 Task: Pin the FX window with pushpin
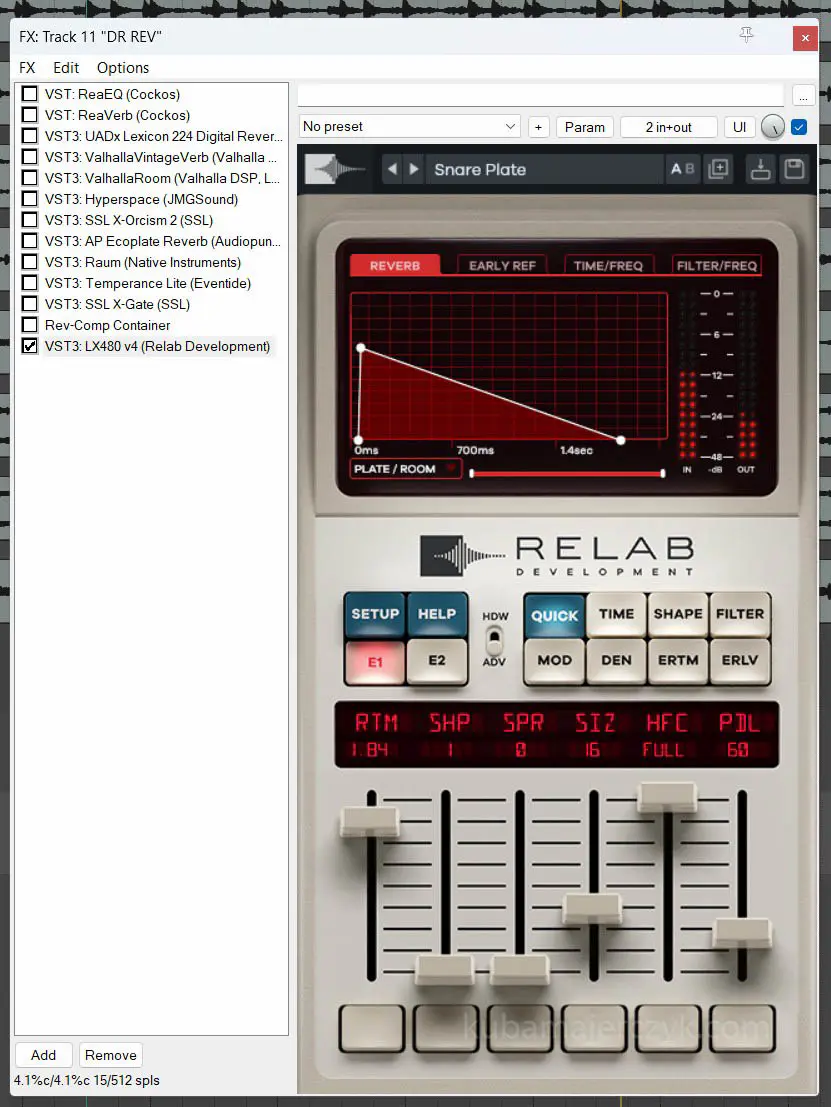pyautogui.click(x=746, y=36)
